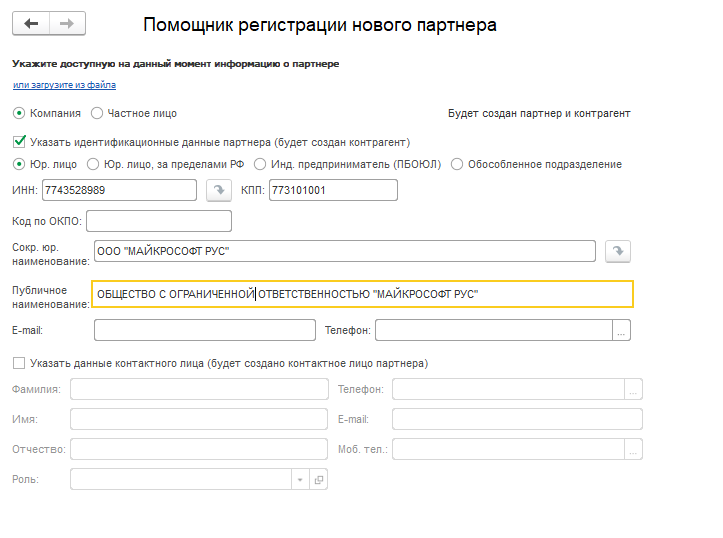Screen dimensions: 723x538
Task: Select Юр. лицо, за пределами РФ
Action: (94, 164)
